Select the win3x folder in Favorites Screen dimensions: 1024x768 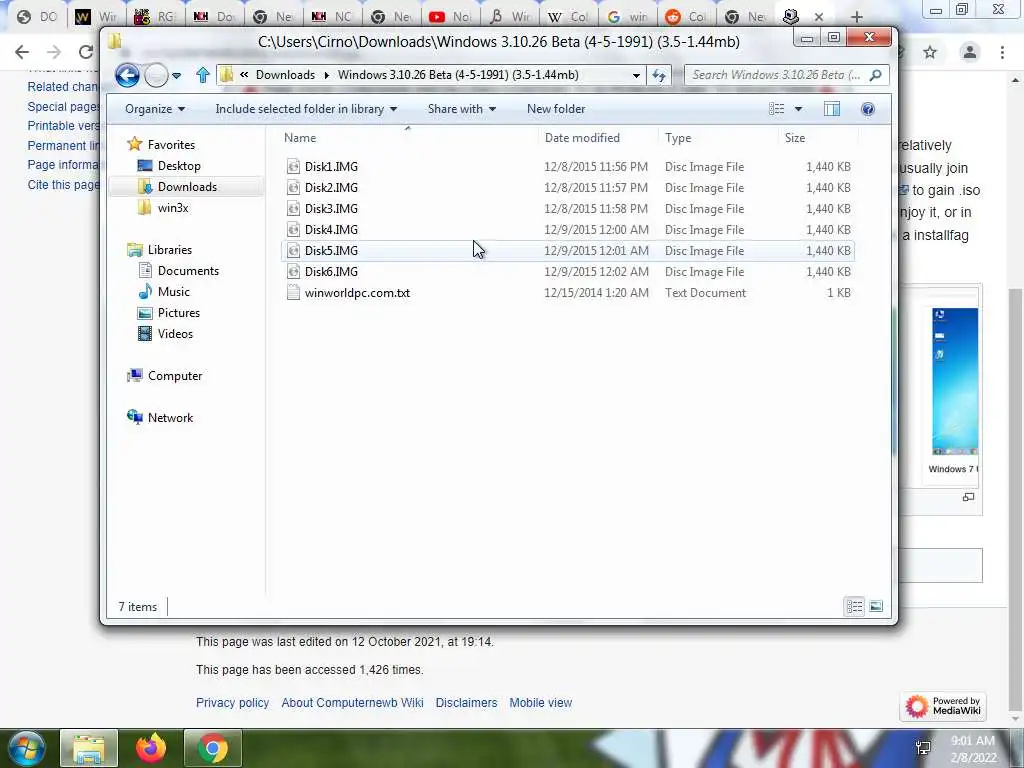[173, 208]
